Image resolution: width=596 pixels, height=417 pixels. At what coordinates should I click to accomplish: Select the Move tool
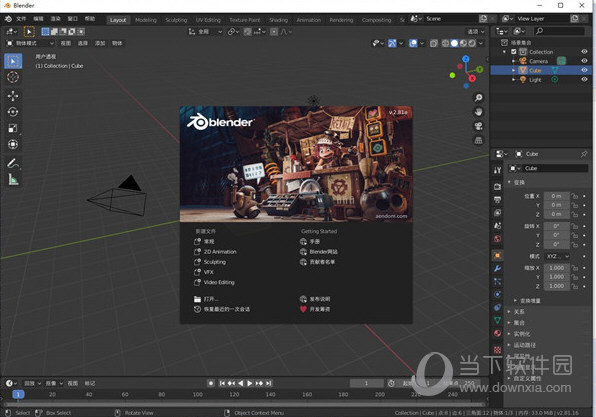pyautogui.click(x=13, y=96)
